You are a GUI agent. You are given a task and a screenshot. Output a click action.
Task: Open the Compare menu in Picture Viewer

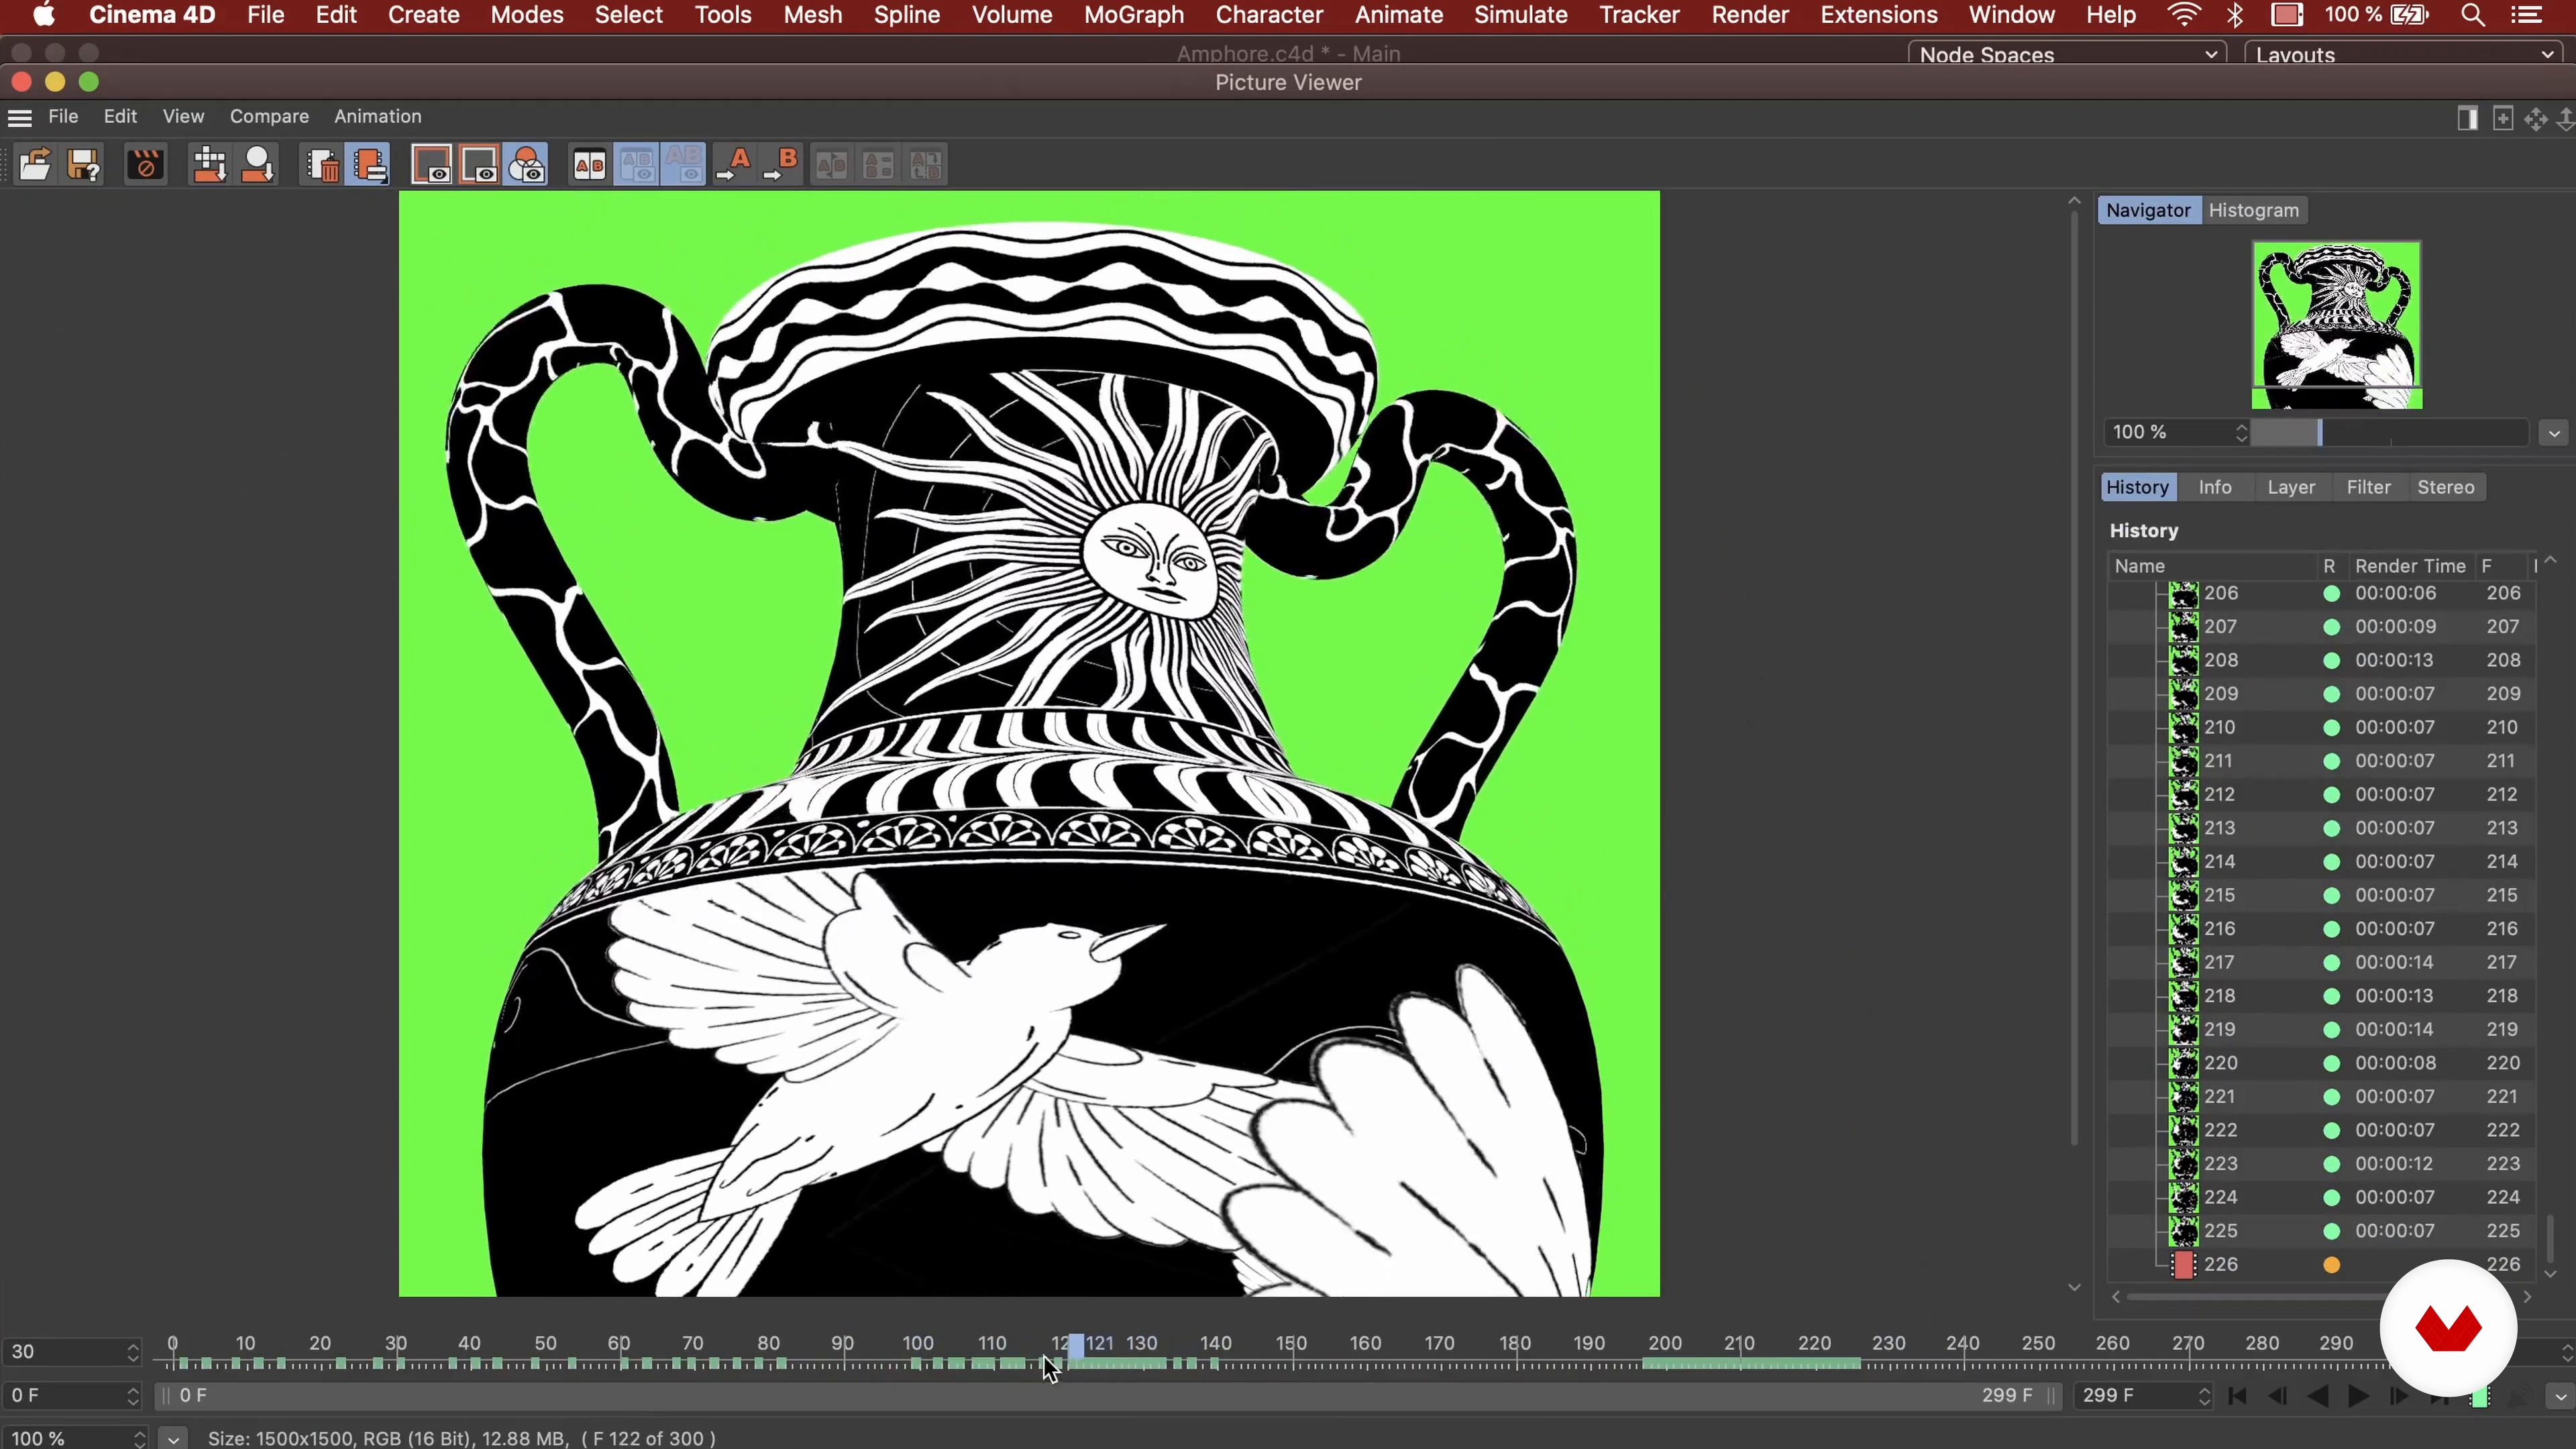point(269,117)
